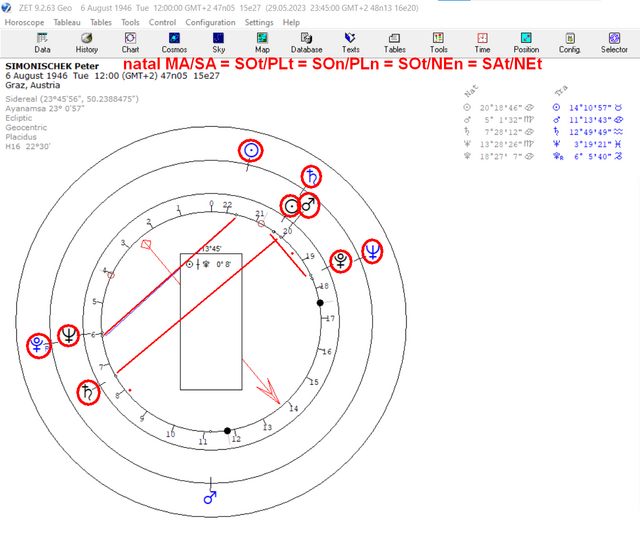Click transit Mars position 11°13'43"
The height and width of the screenshot is (543, 640).
point(588,120)
